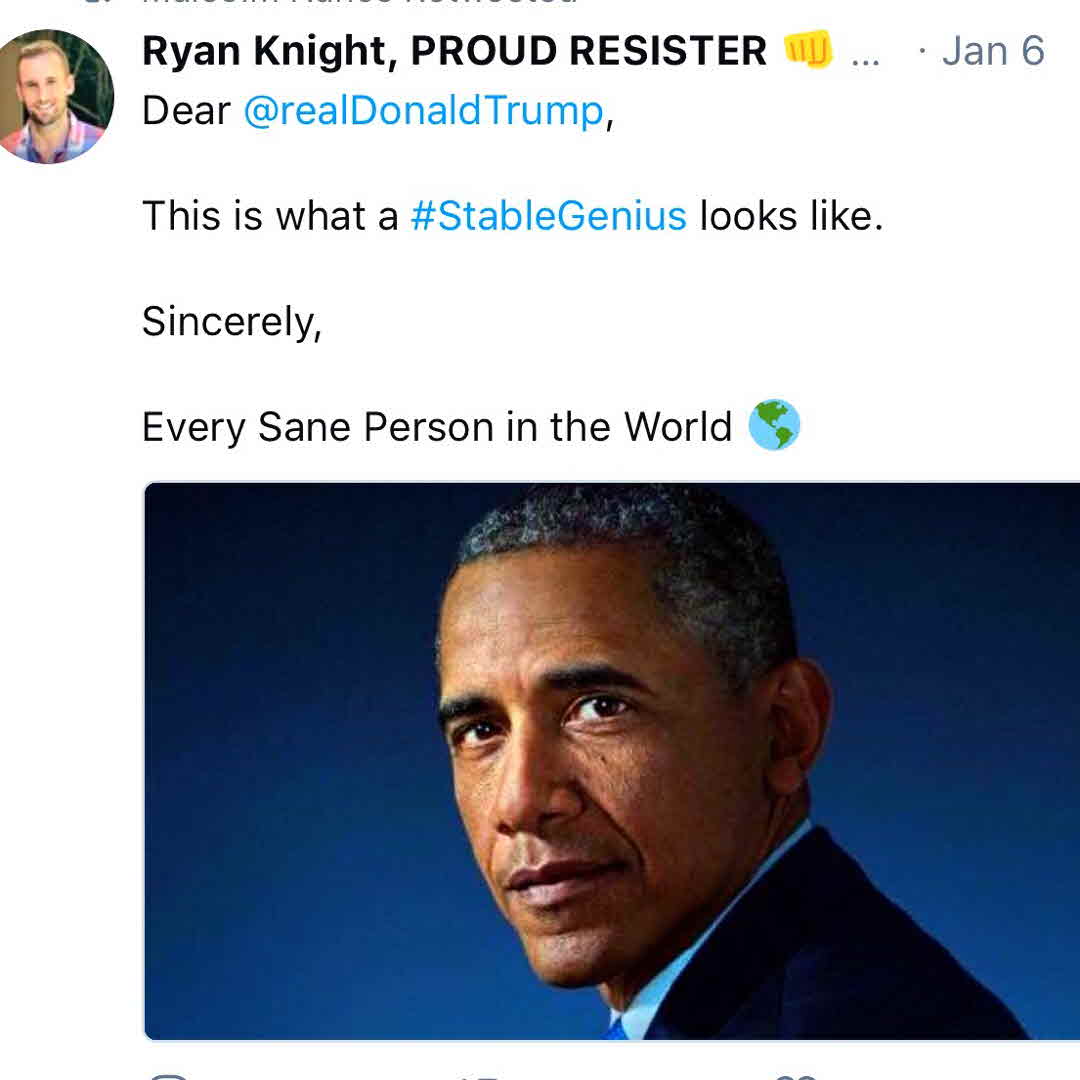Viewport: 1080px width, 1080px height.
Task: Click the truncated handle ellipsis after name
Action: point(865,53)
